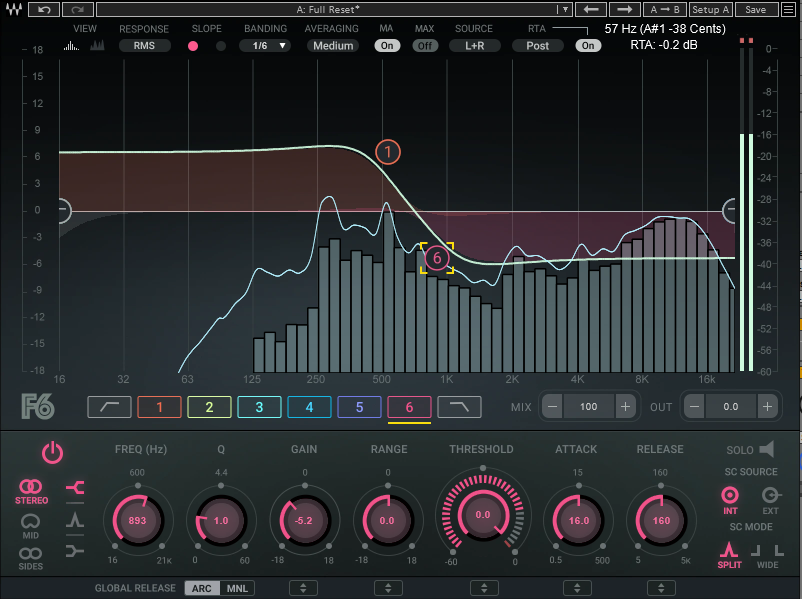802x599 pixels.
Task: Open the Banding 1/6 dropdown
Action: click(265, 46)
